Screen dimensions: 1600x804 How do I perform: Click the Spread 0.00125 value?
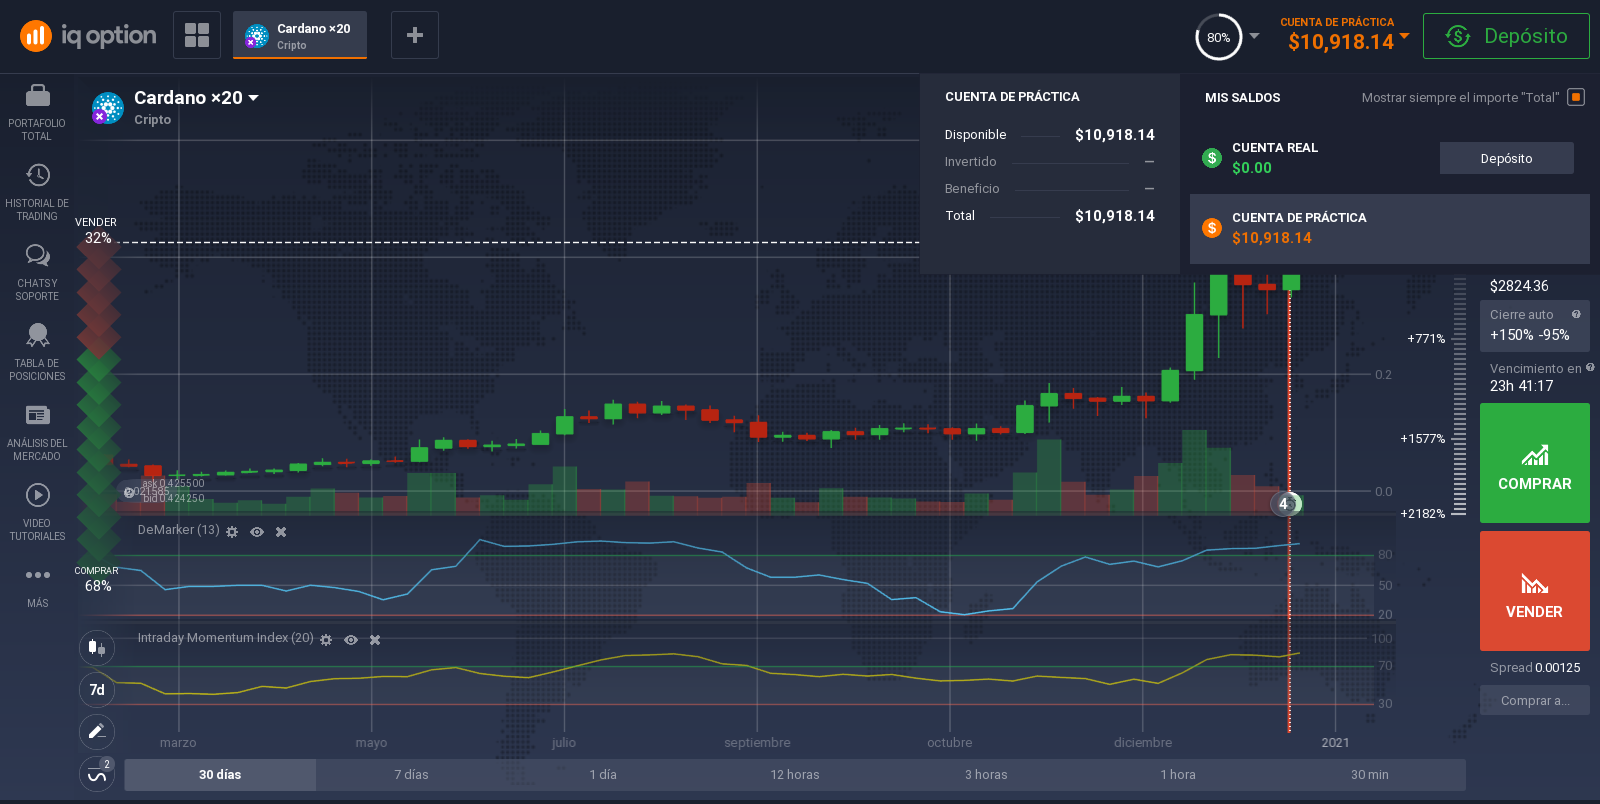(1558, 668)
